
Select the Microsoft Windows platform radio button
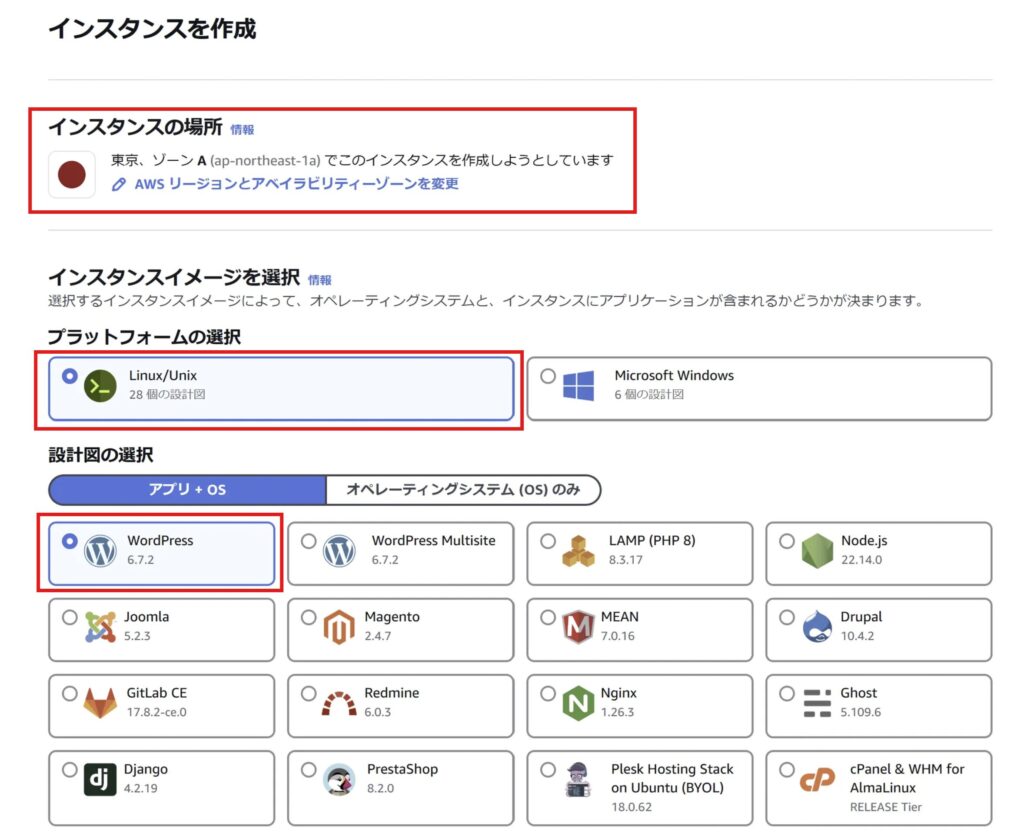547,377
